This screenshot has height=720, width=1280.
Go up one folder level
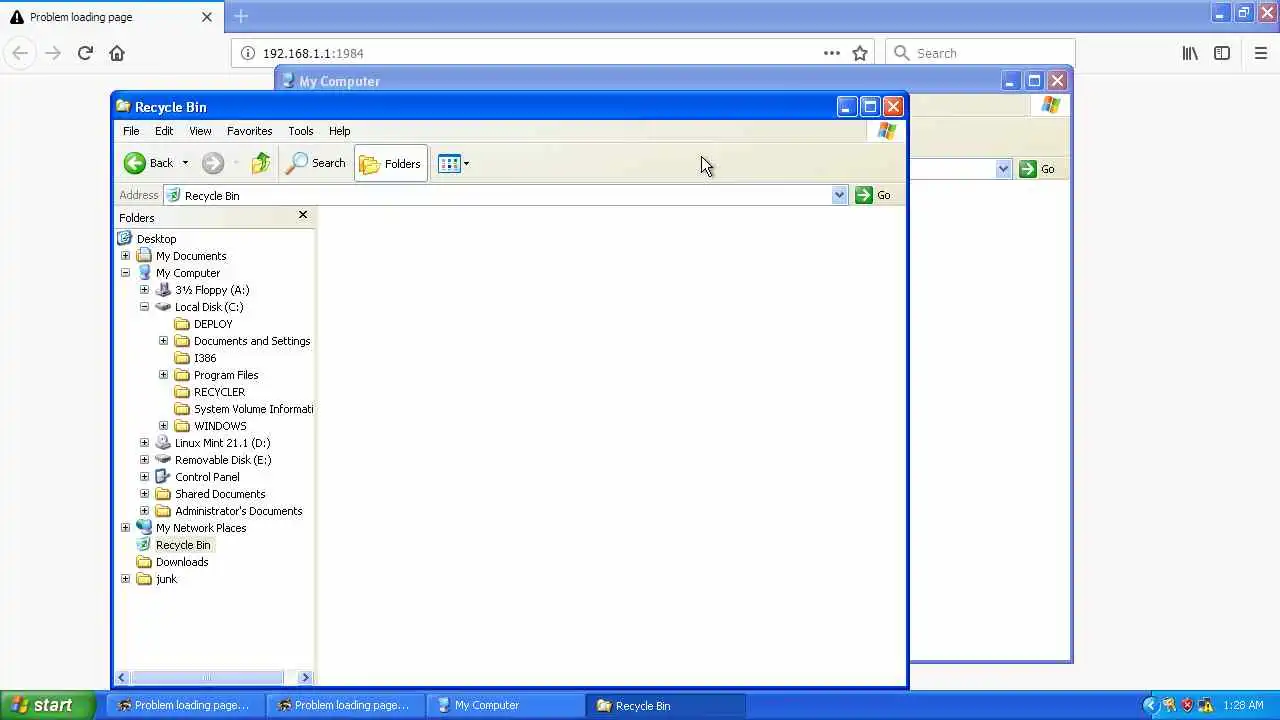(x=261, y=163)
